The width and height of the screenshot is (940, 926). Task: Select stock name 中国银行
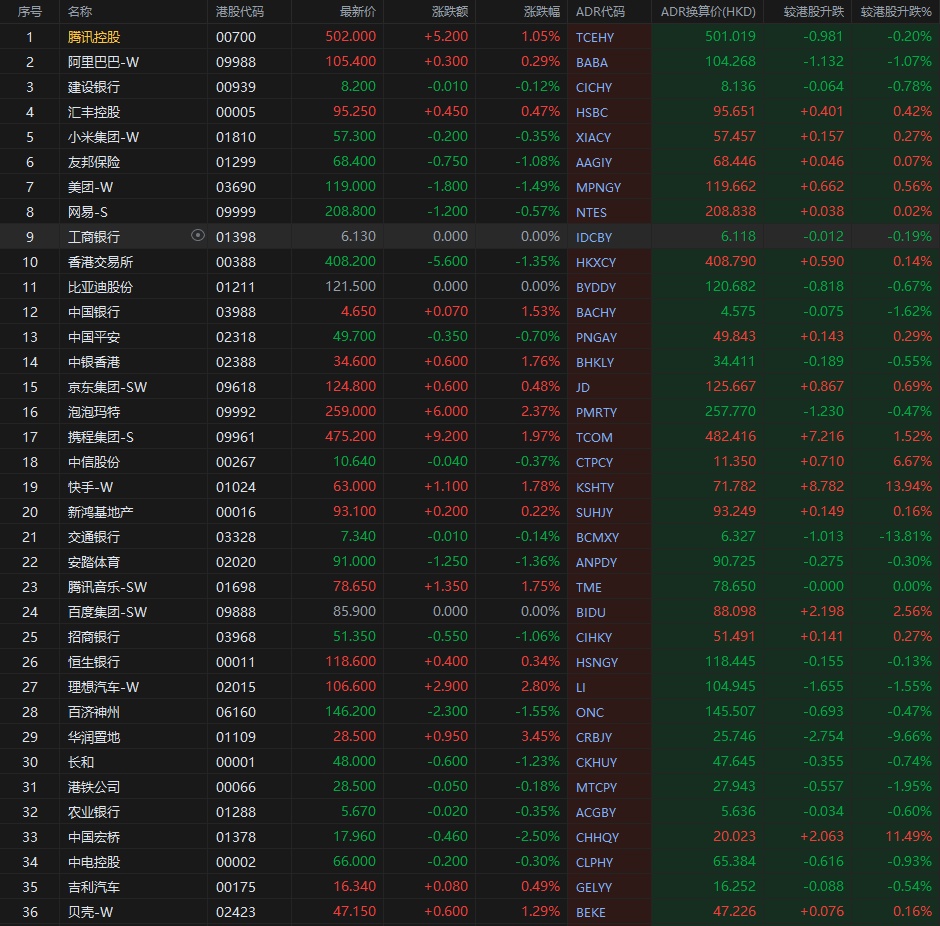pos(94,312)
